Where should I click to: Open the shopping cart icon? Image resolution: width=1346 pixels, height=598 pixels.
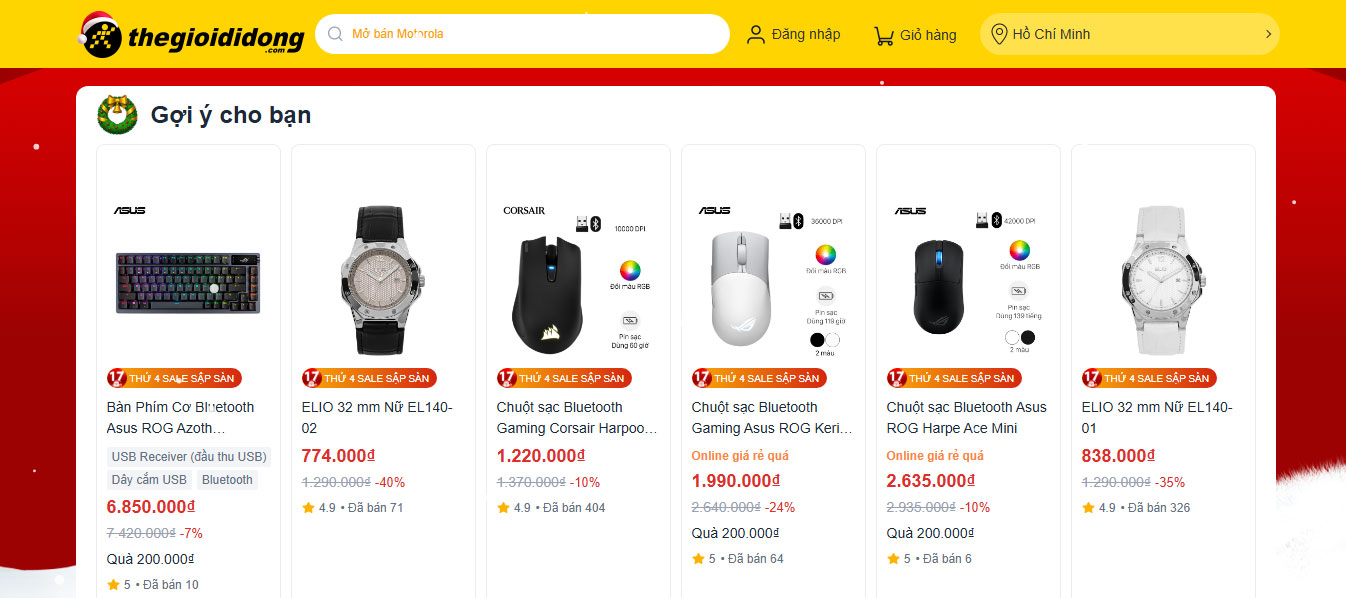click(884, 36)
